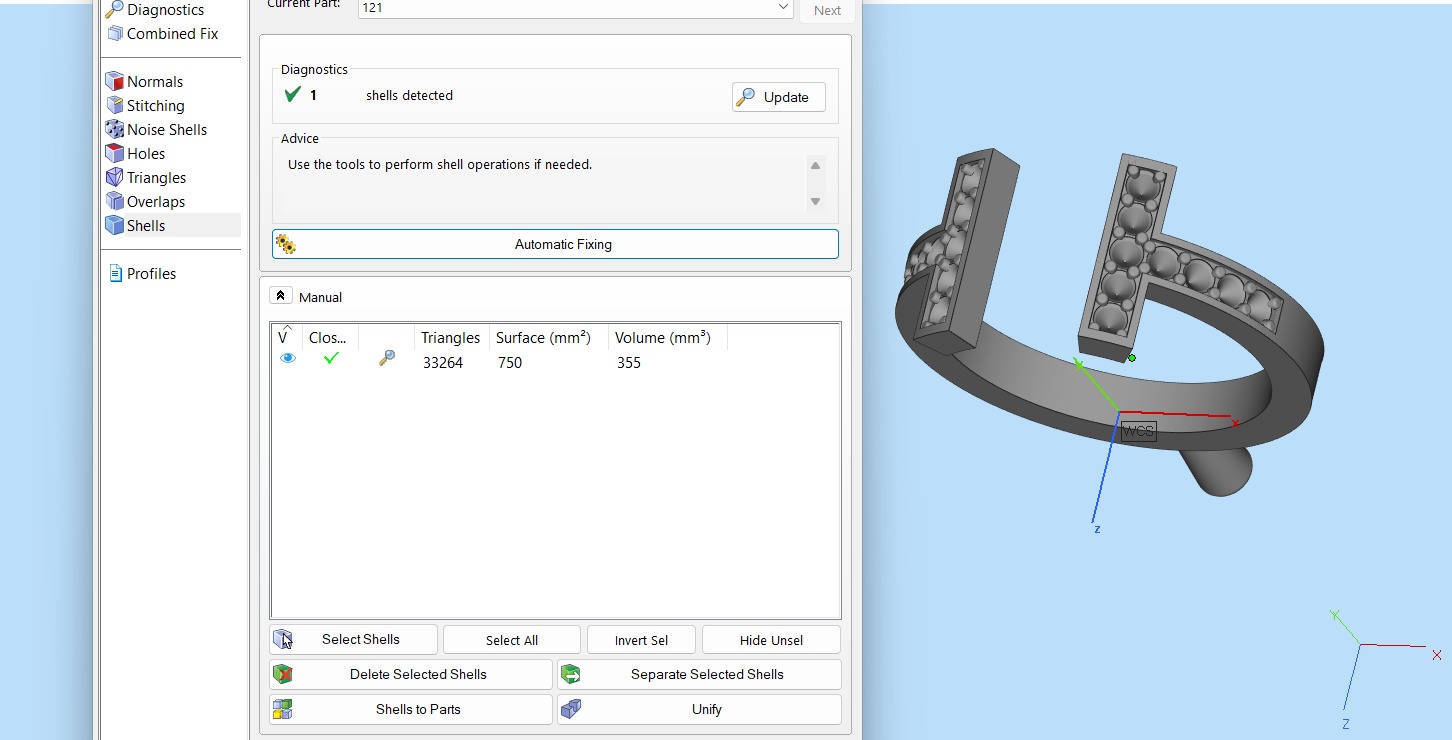This screenshot has height=740, width=1452.
Task: Zoom to shell using row magnifier icon
Action: 387,358
